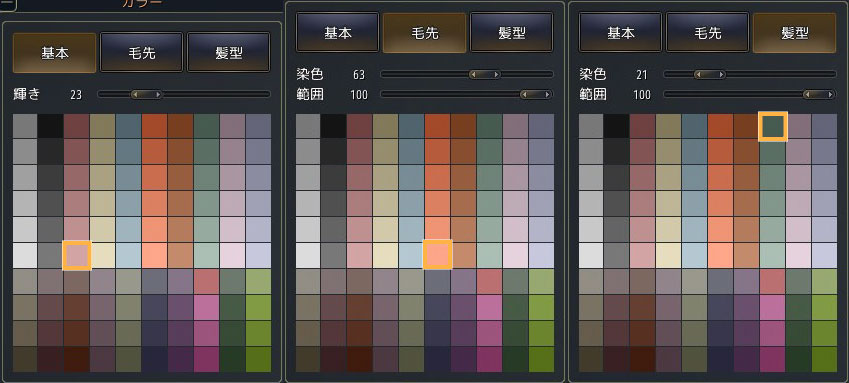Click the 輝き value 23
Viewport: 849px width, 383px height.
[x=76, y=95]
